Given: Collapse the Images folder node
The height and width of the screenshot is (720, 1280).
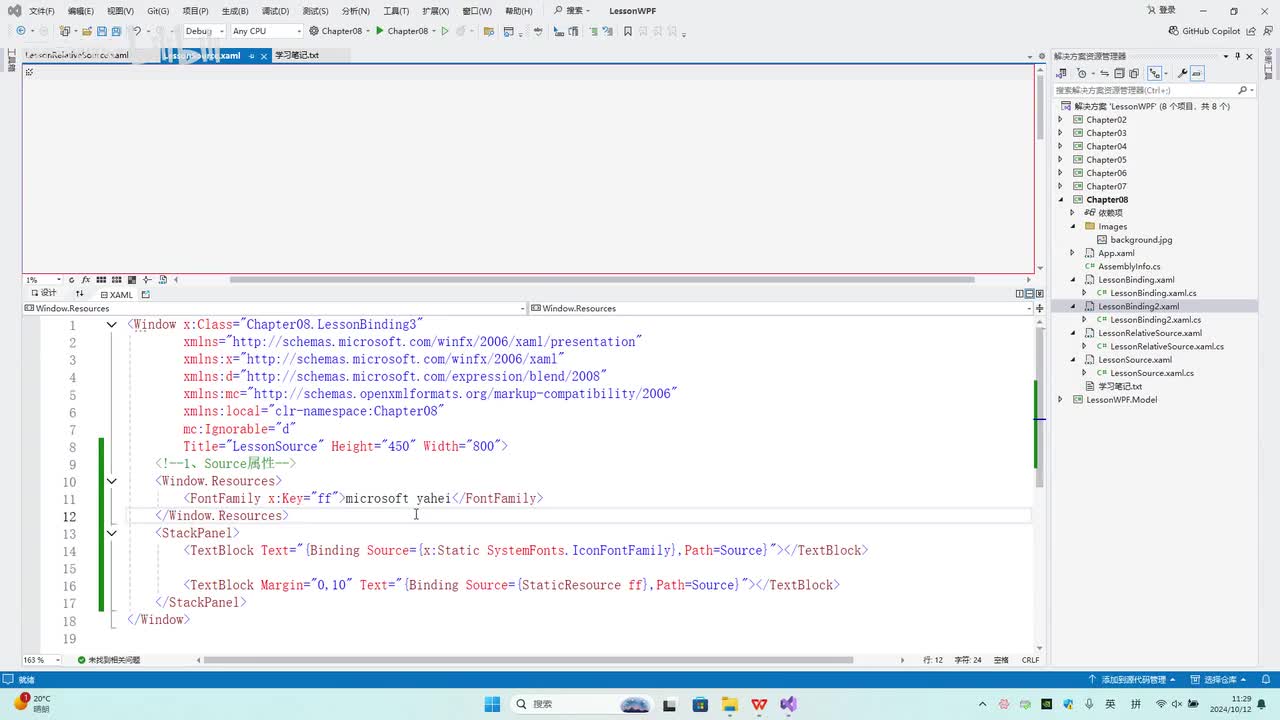Looking at the screenshot, I should (x=1073, y=226).
